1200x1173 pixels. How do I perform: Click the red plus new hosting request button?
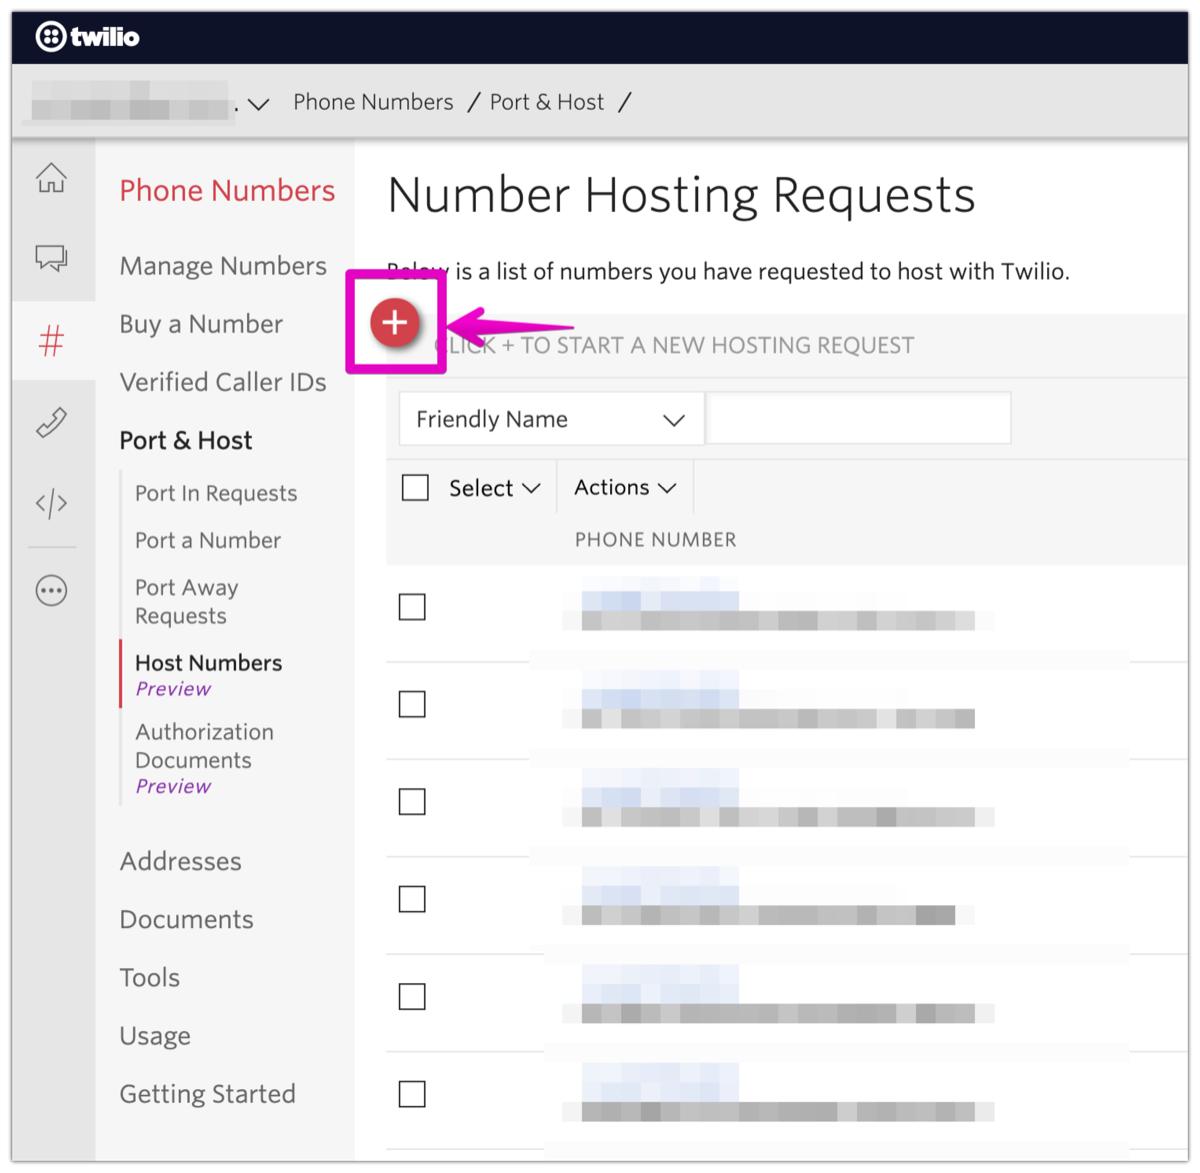point(395,322)
